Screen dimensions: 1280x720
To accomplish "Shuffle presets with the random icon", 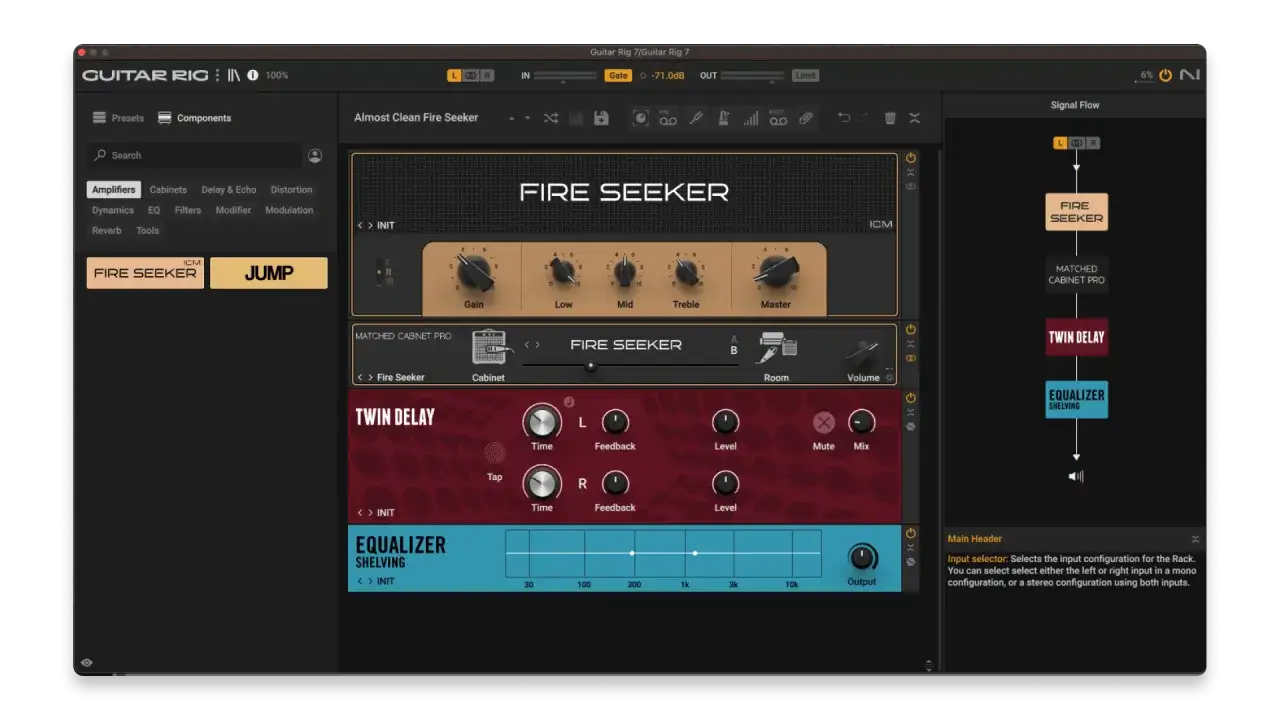I will coord(551,118).
